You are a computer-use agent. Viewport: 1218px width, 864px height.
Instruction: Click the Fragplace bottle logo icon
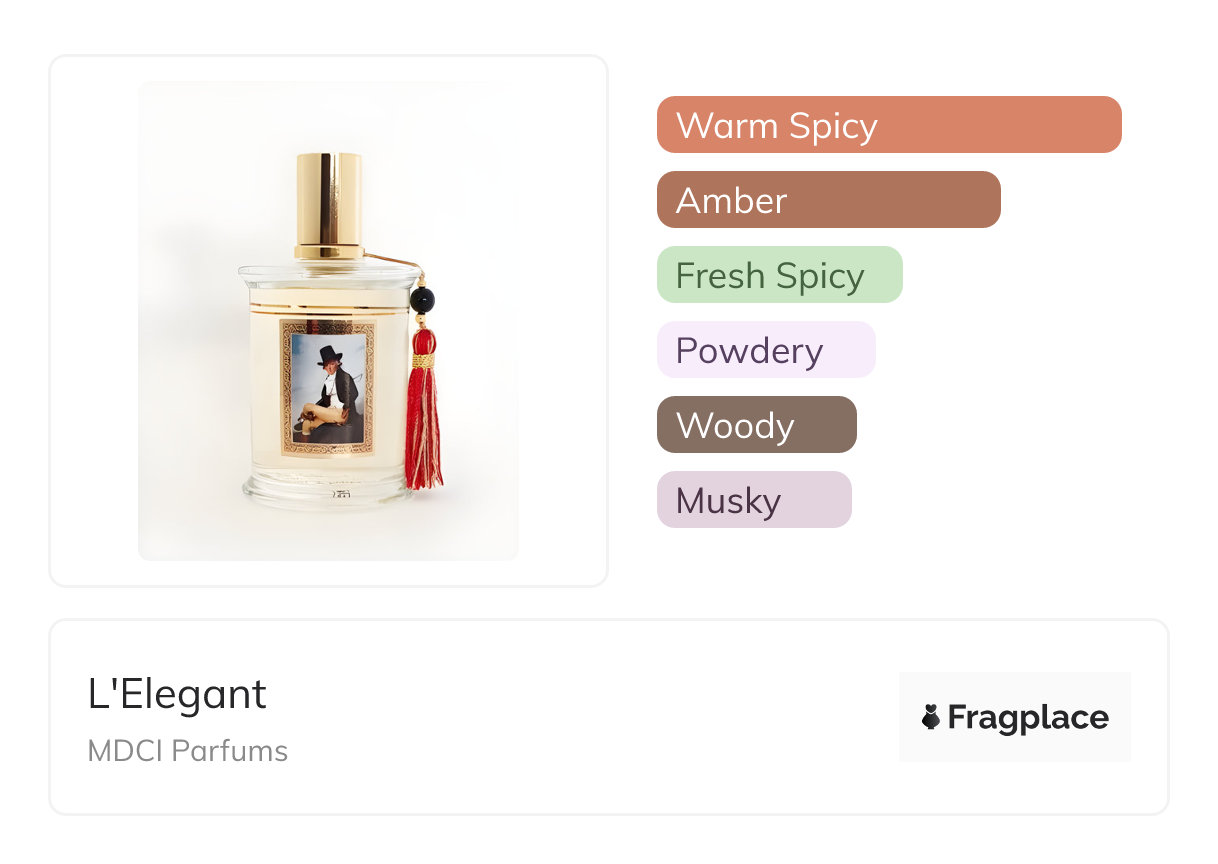coord(931,717)
